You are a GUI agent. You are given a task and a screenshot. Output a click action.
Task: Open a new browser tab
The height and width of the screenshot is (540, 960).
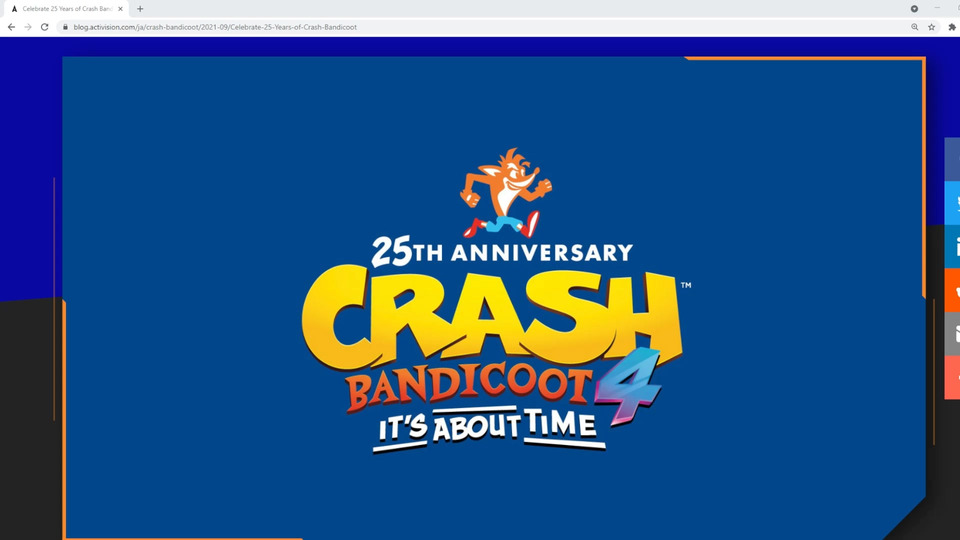point(140,9)
